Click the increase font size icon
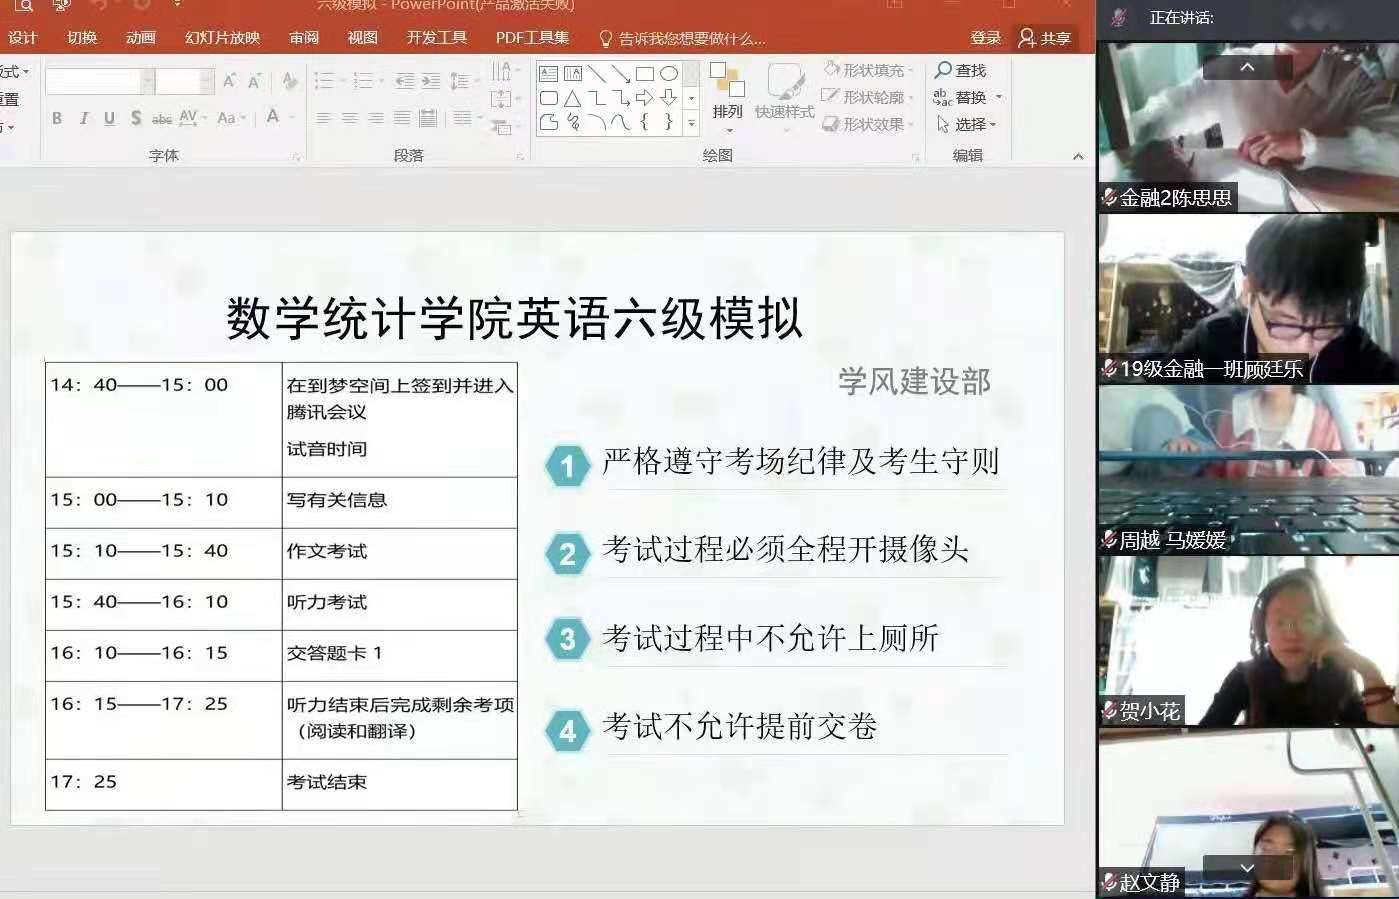Screen dimensions: 1399x899 229,81
